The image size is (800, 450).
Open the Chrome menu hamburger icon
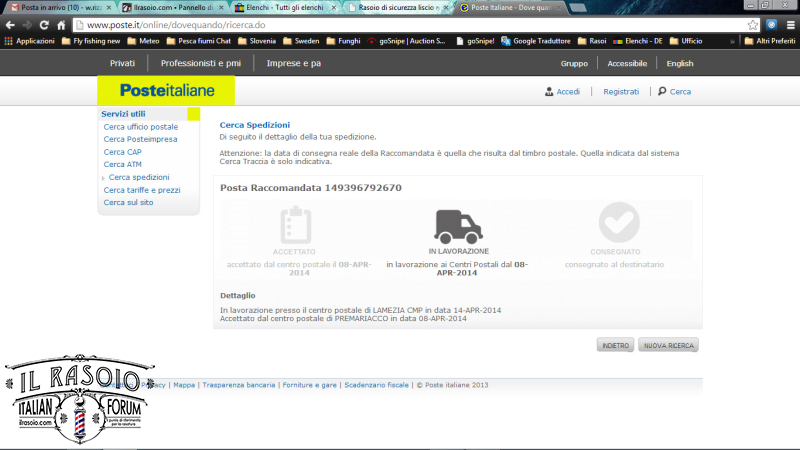(x=790, y=25)
